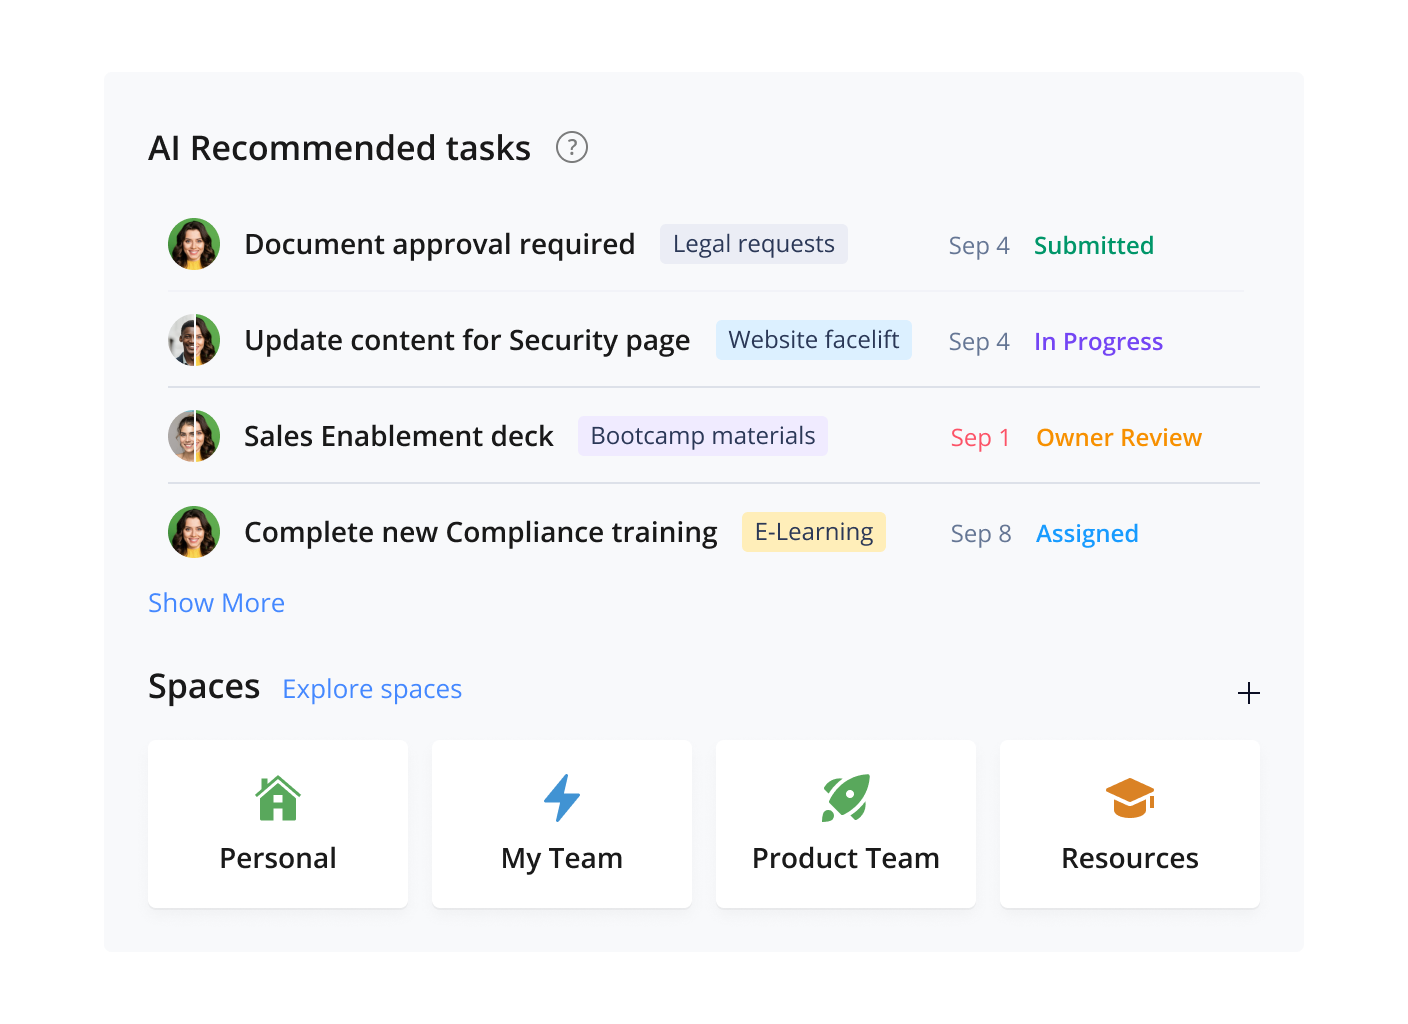The width and height of the screenshot is (1408, 1024).
Task: Click the overdue Sep 1 due date
Action: [x=979, y=437]
